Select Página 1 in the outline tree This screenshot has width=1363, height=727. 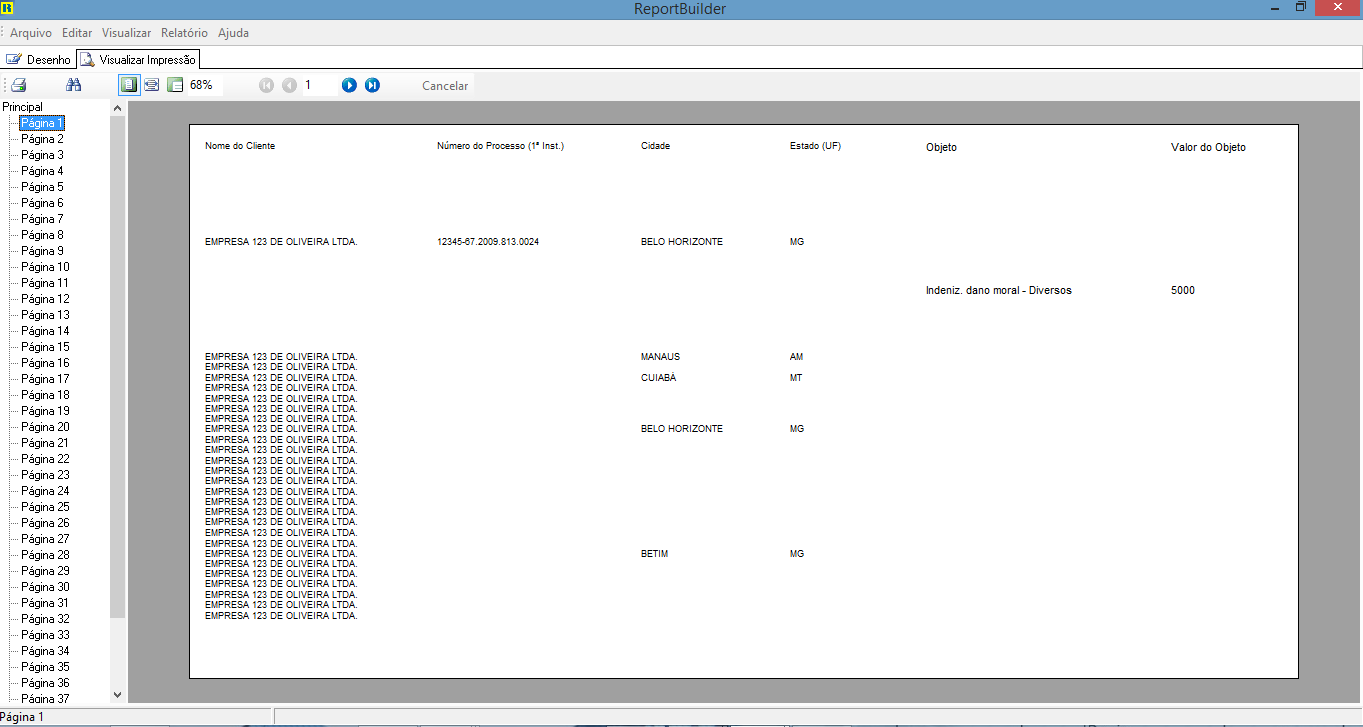click(42, 123)
